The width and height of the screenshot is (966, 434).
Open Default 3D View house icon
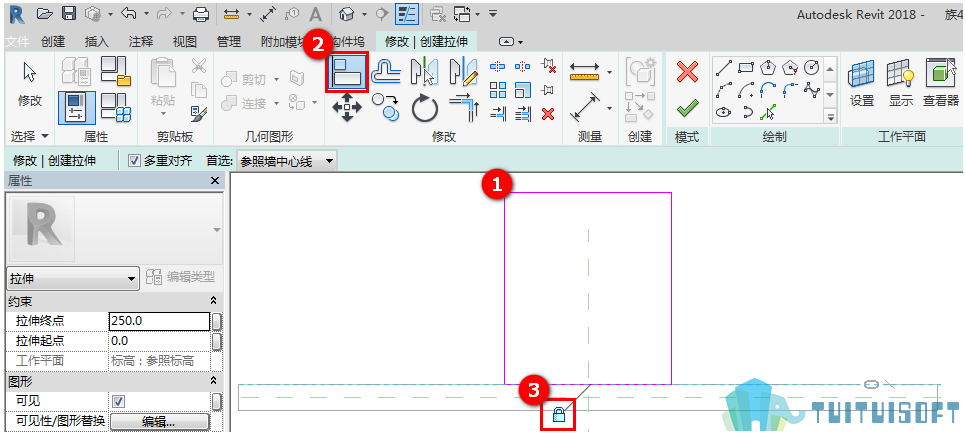[347, 14]
